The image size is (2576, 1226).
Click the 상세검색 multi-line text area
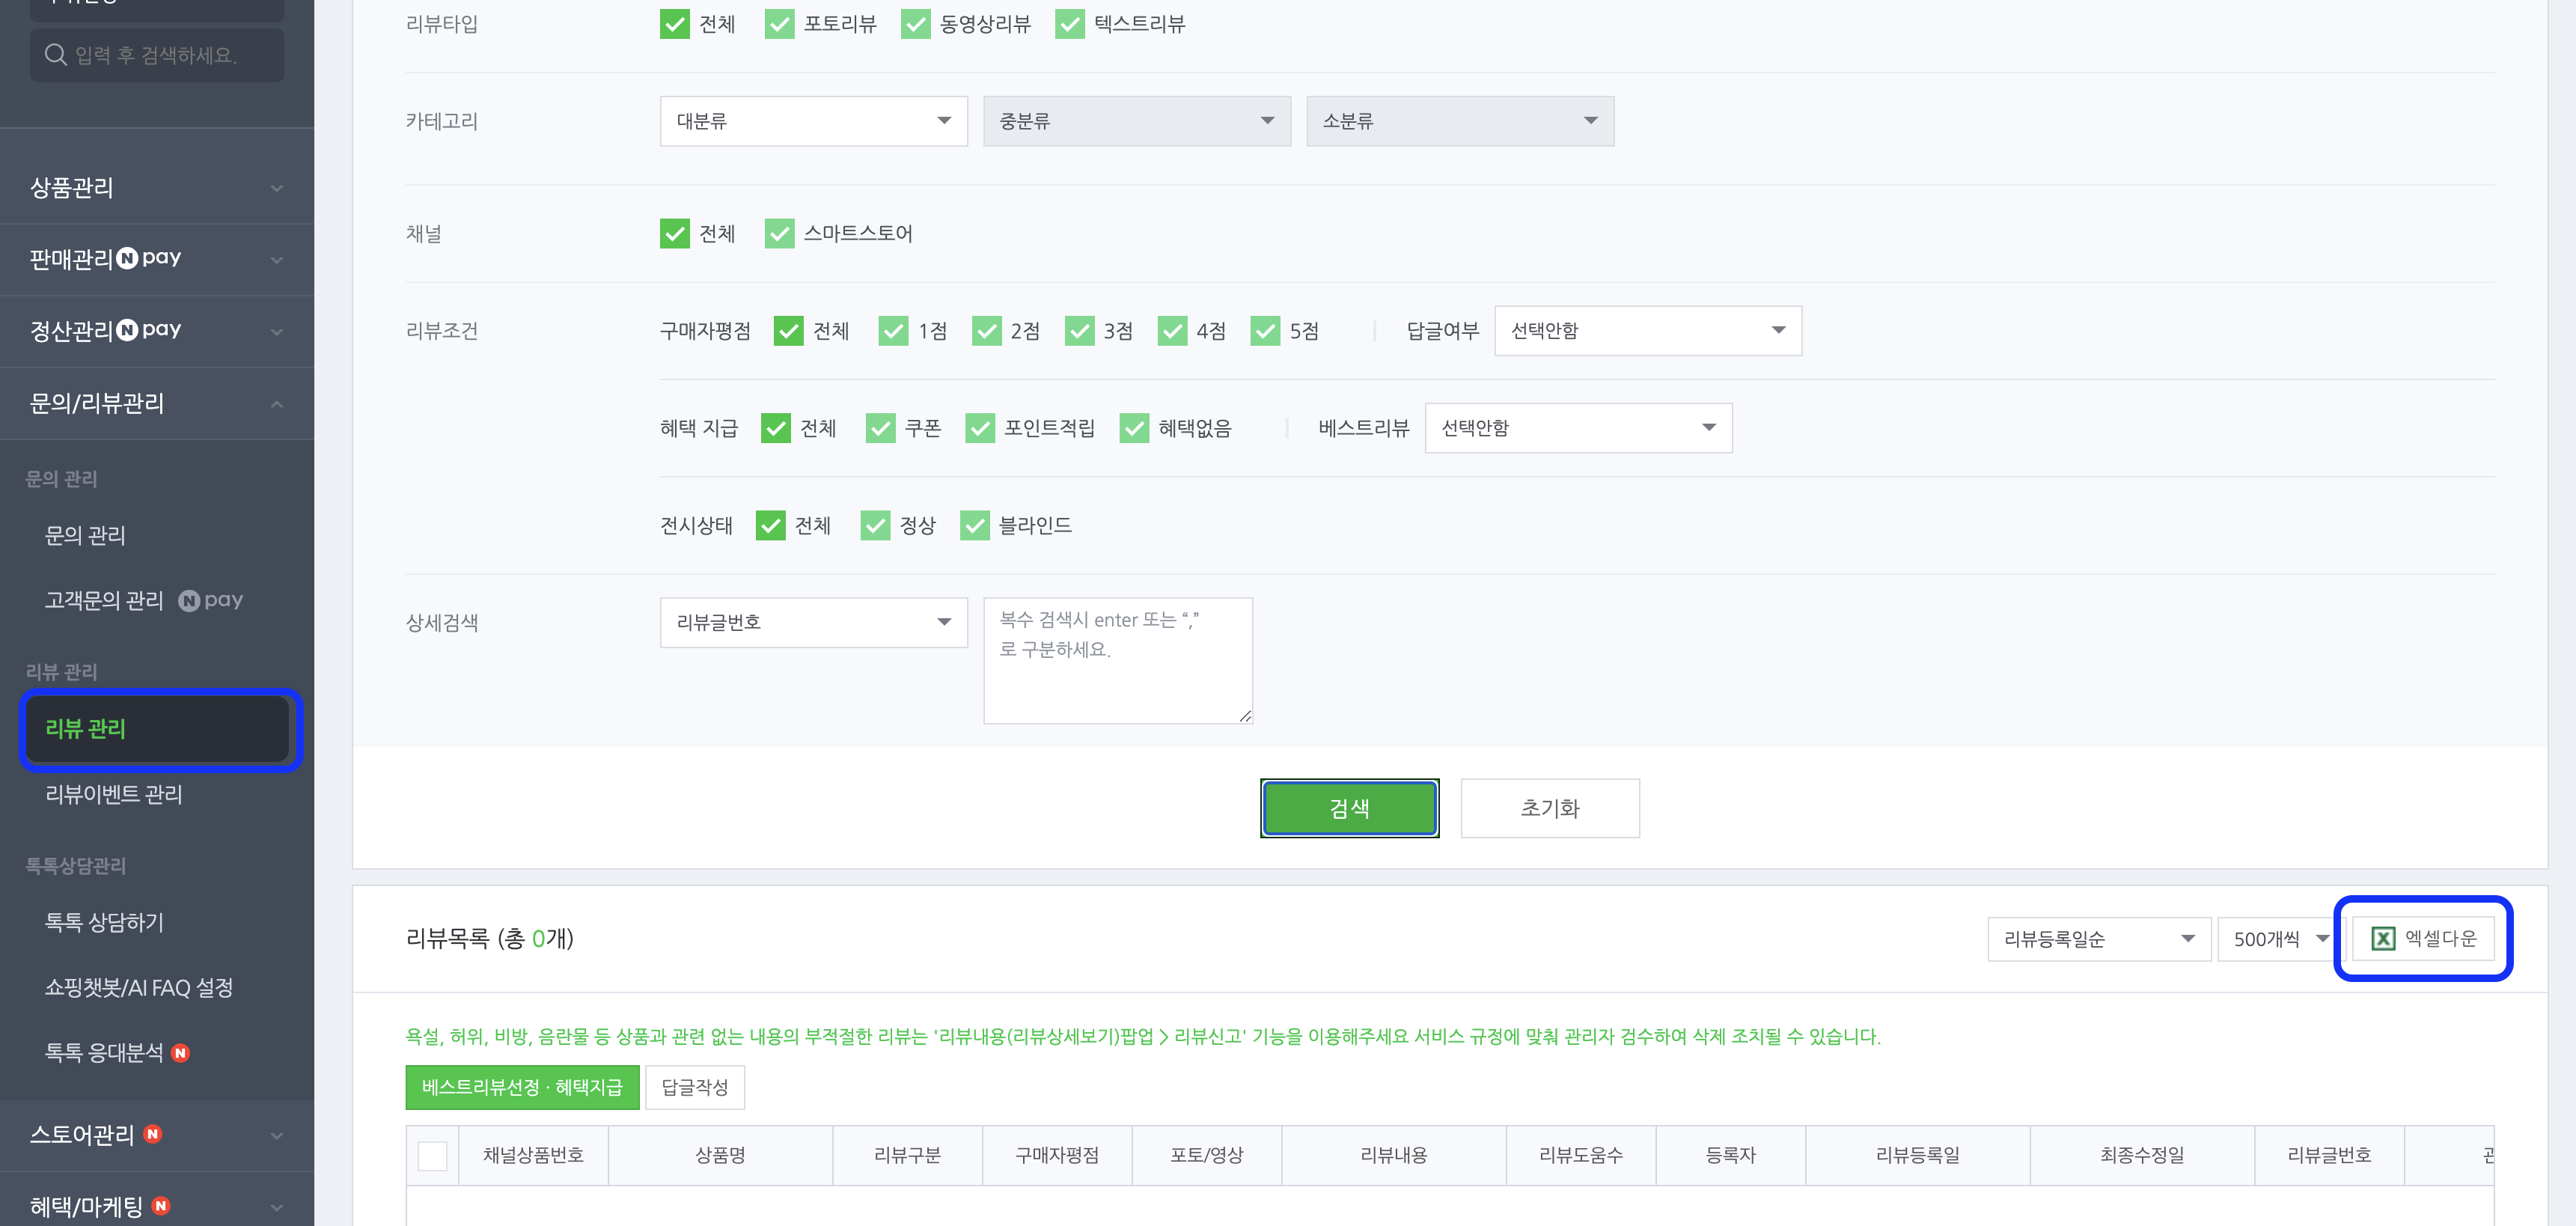click(x=1117, y=660)
